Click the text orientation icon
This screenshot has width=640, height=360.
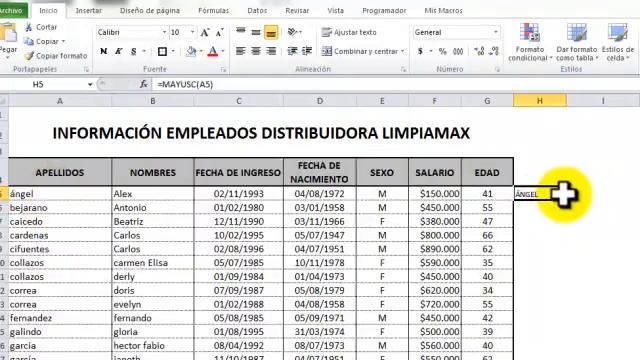click(x=292, y=32)
